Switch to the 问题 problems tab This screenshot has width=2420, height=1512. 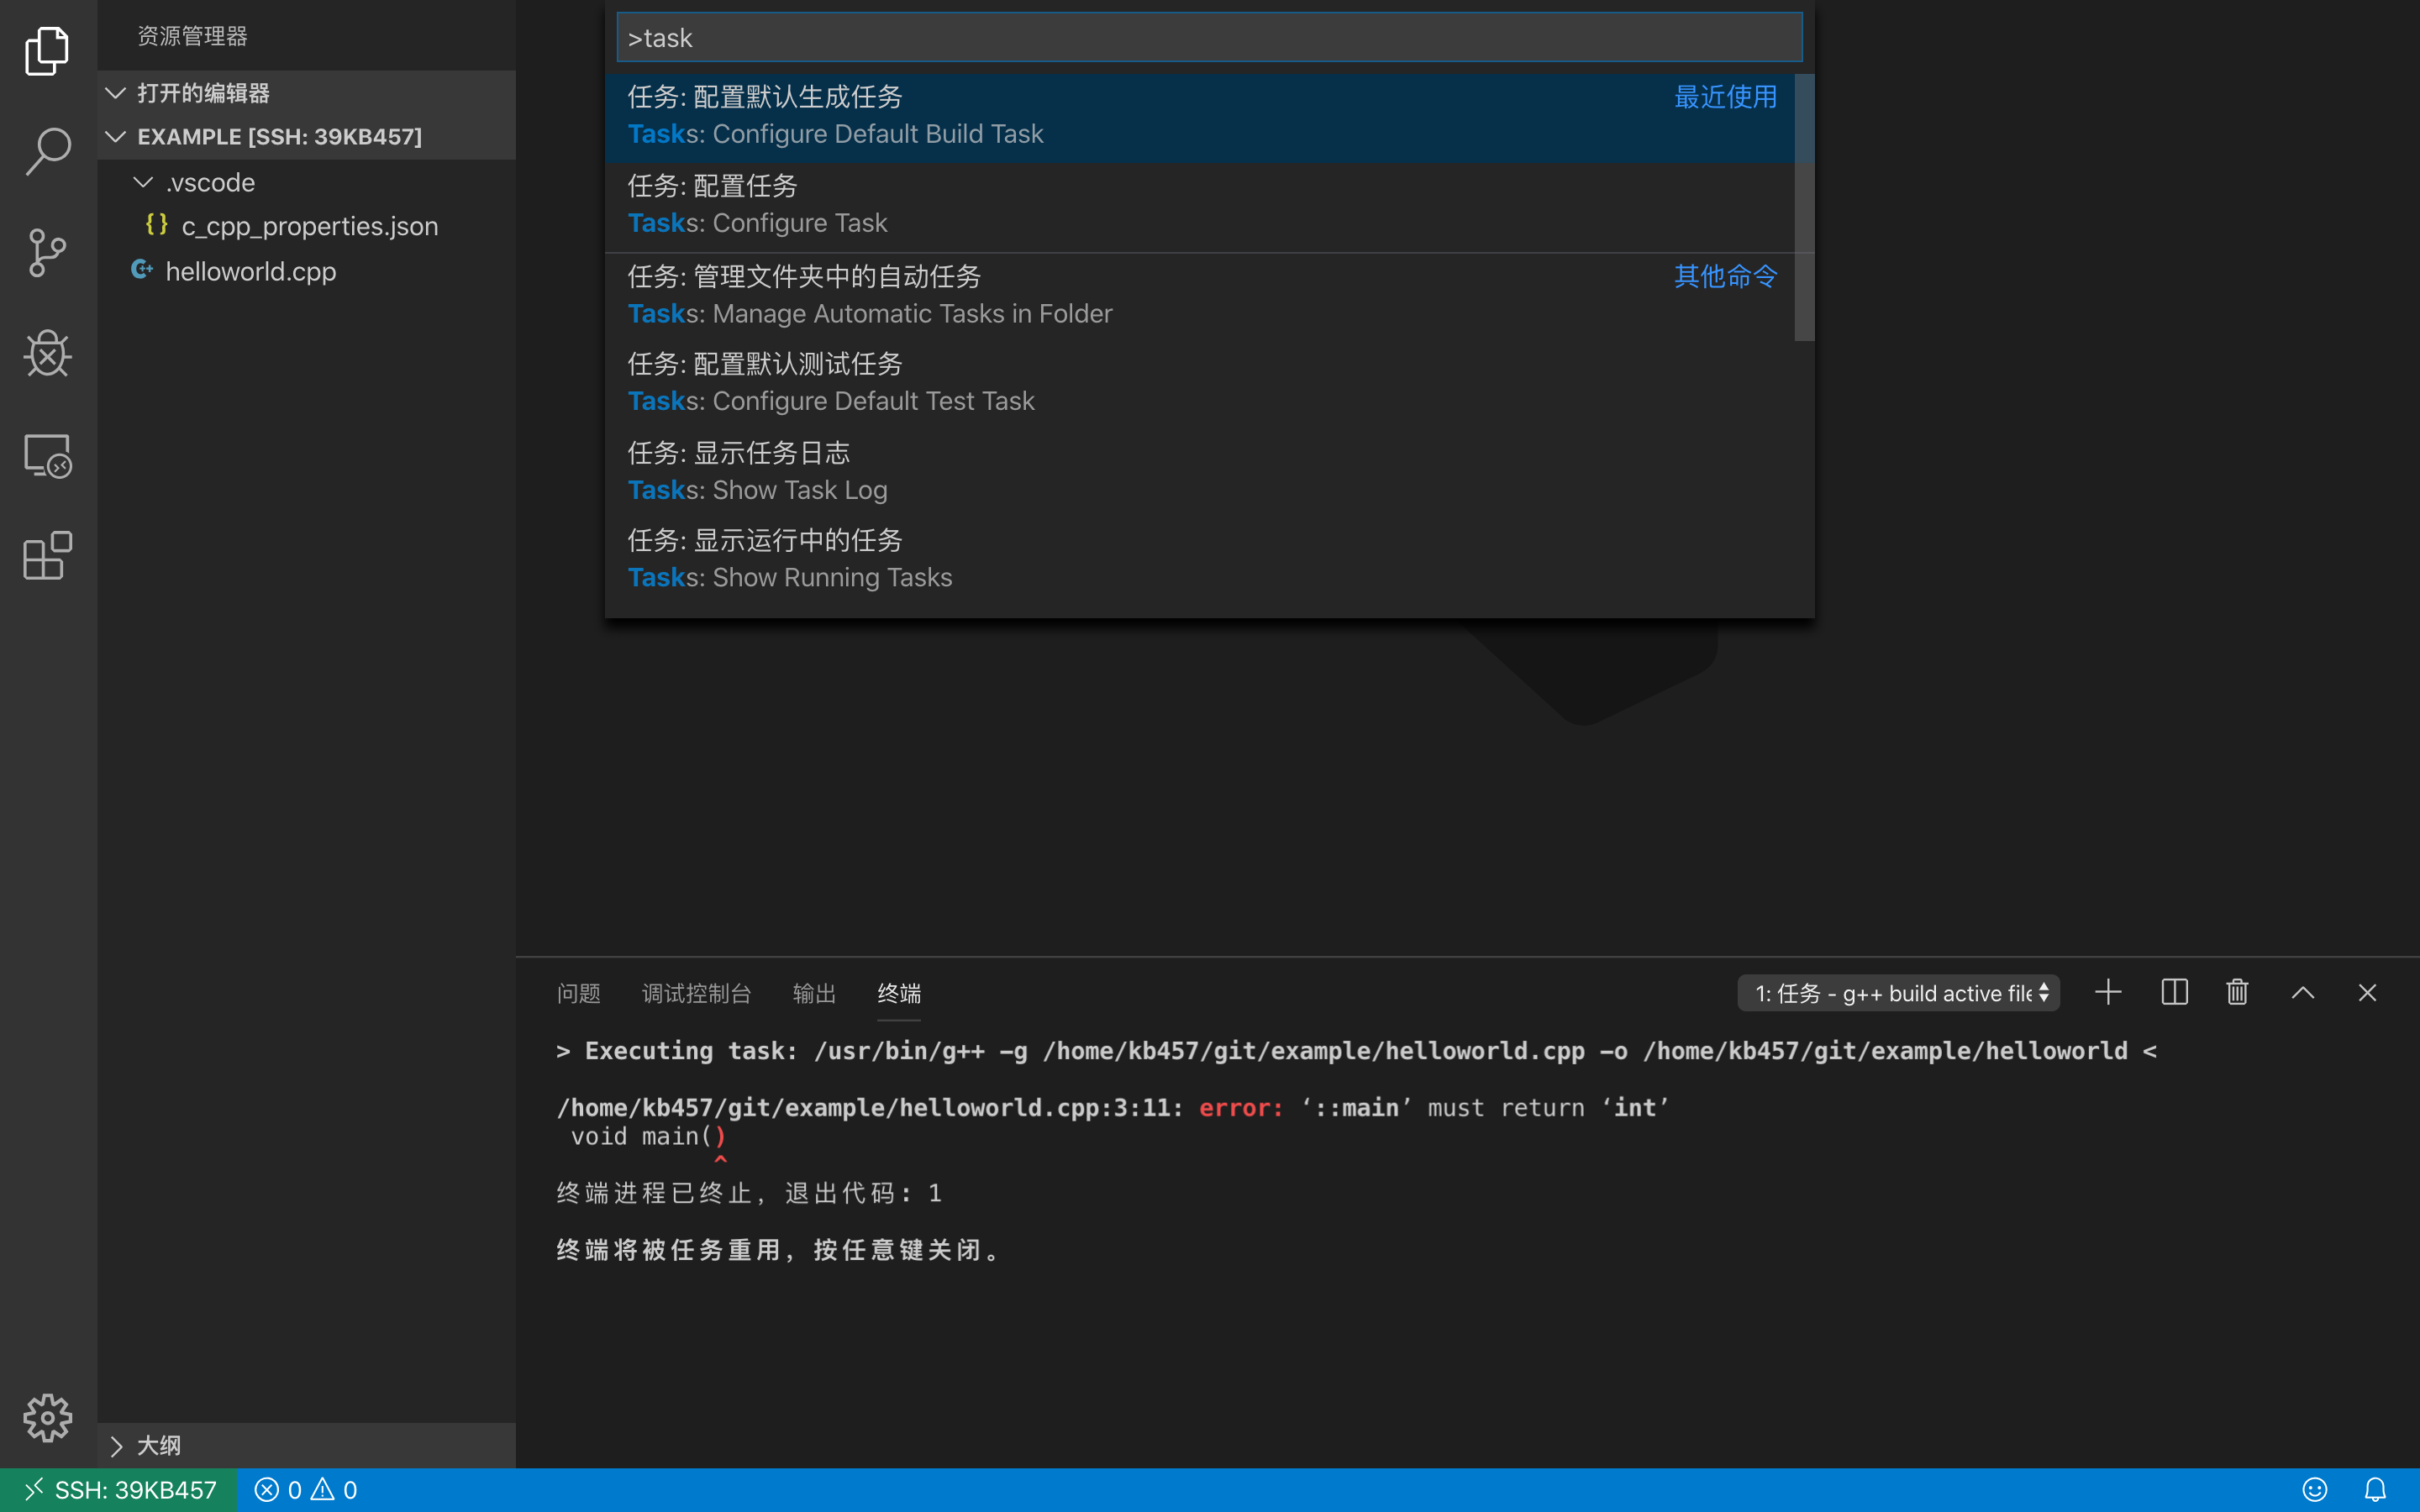pos(578,993)
